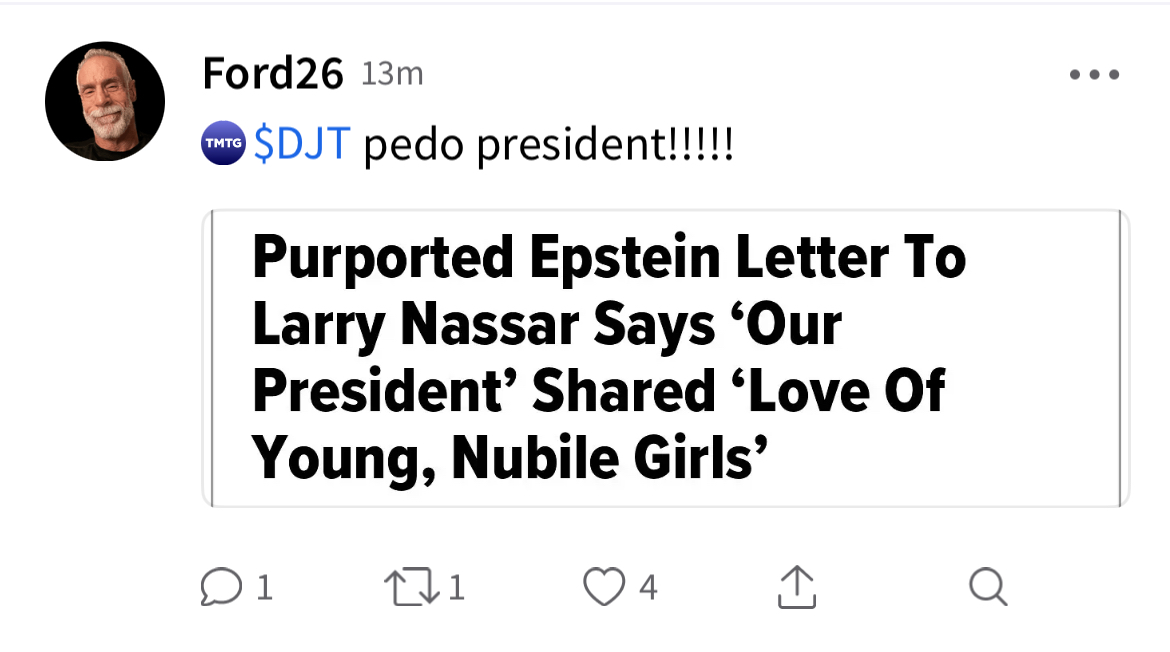Open Ford26's profile picture
The width and height of the screenshot is (1170, 652).
tap(105, 101)
